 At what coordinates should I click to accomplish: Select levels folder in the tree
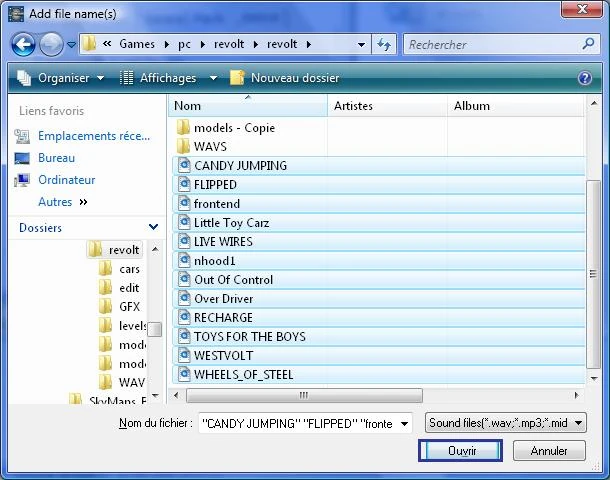click(123, 326)
